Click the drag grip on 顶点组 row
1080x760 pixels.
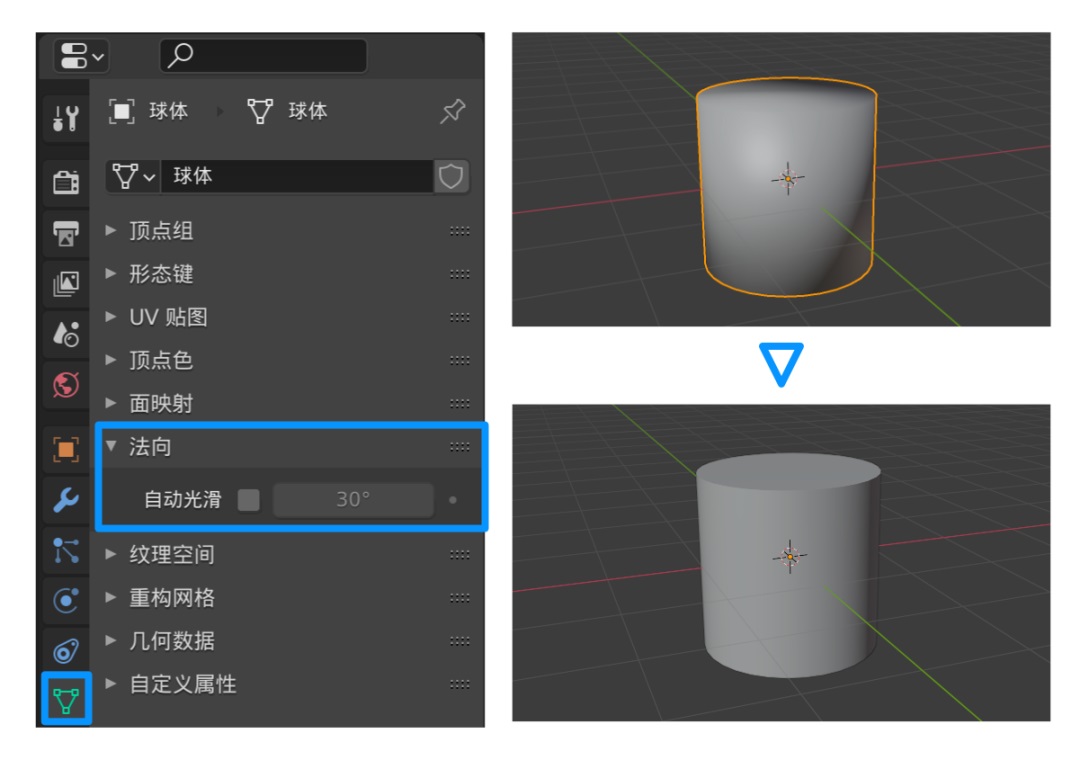[x=459, y=232]
